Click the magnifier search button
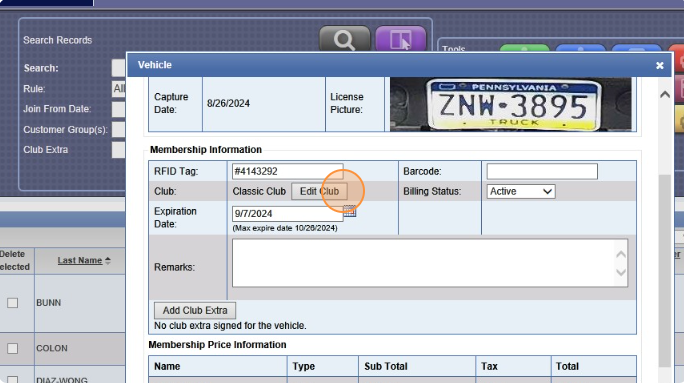This screenshot has height=386, width=684. coord(344,39)
